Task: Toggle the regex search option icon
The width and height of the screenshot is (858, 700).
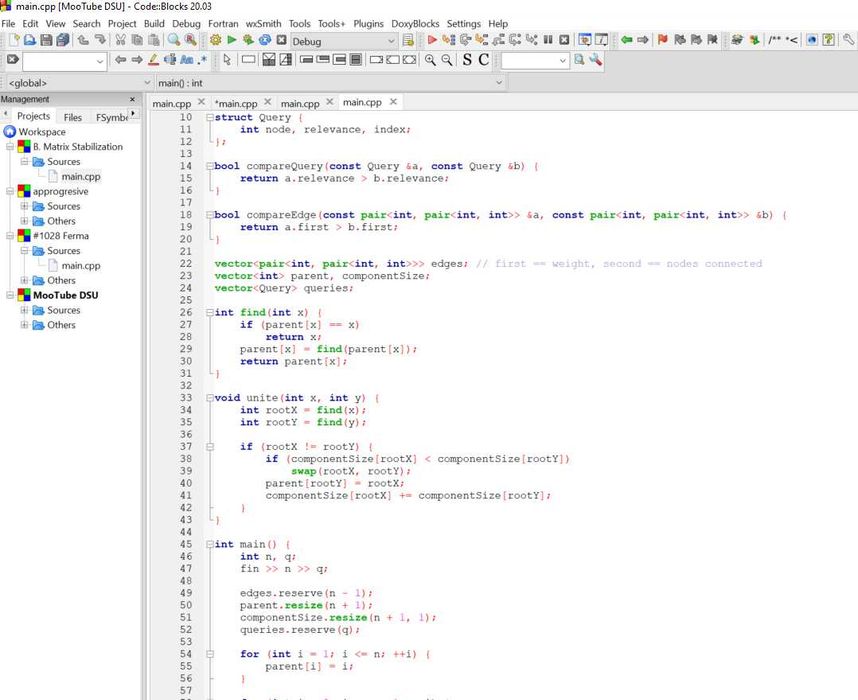Action: click(x=202, y=60)
